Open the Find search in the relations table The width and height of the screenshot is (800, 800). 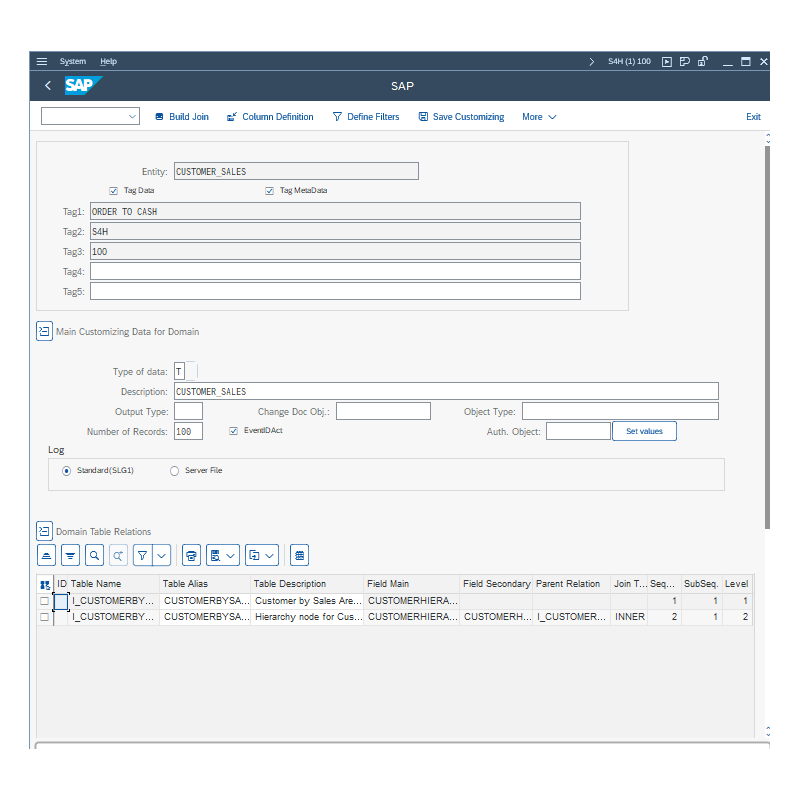94,555
